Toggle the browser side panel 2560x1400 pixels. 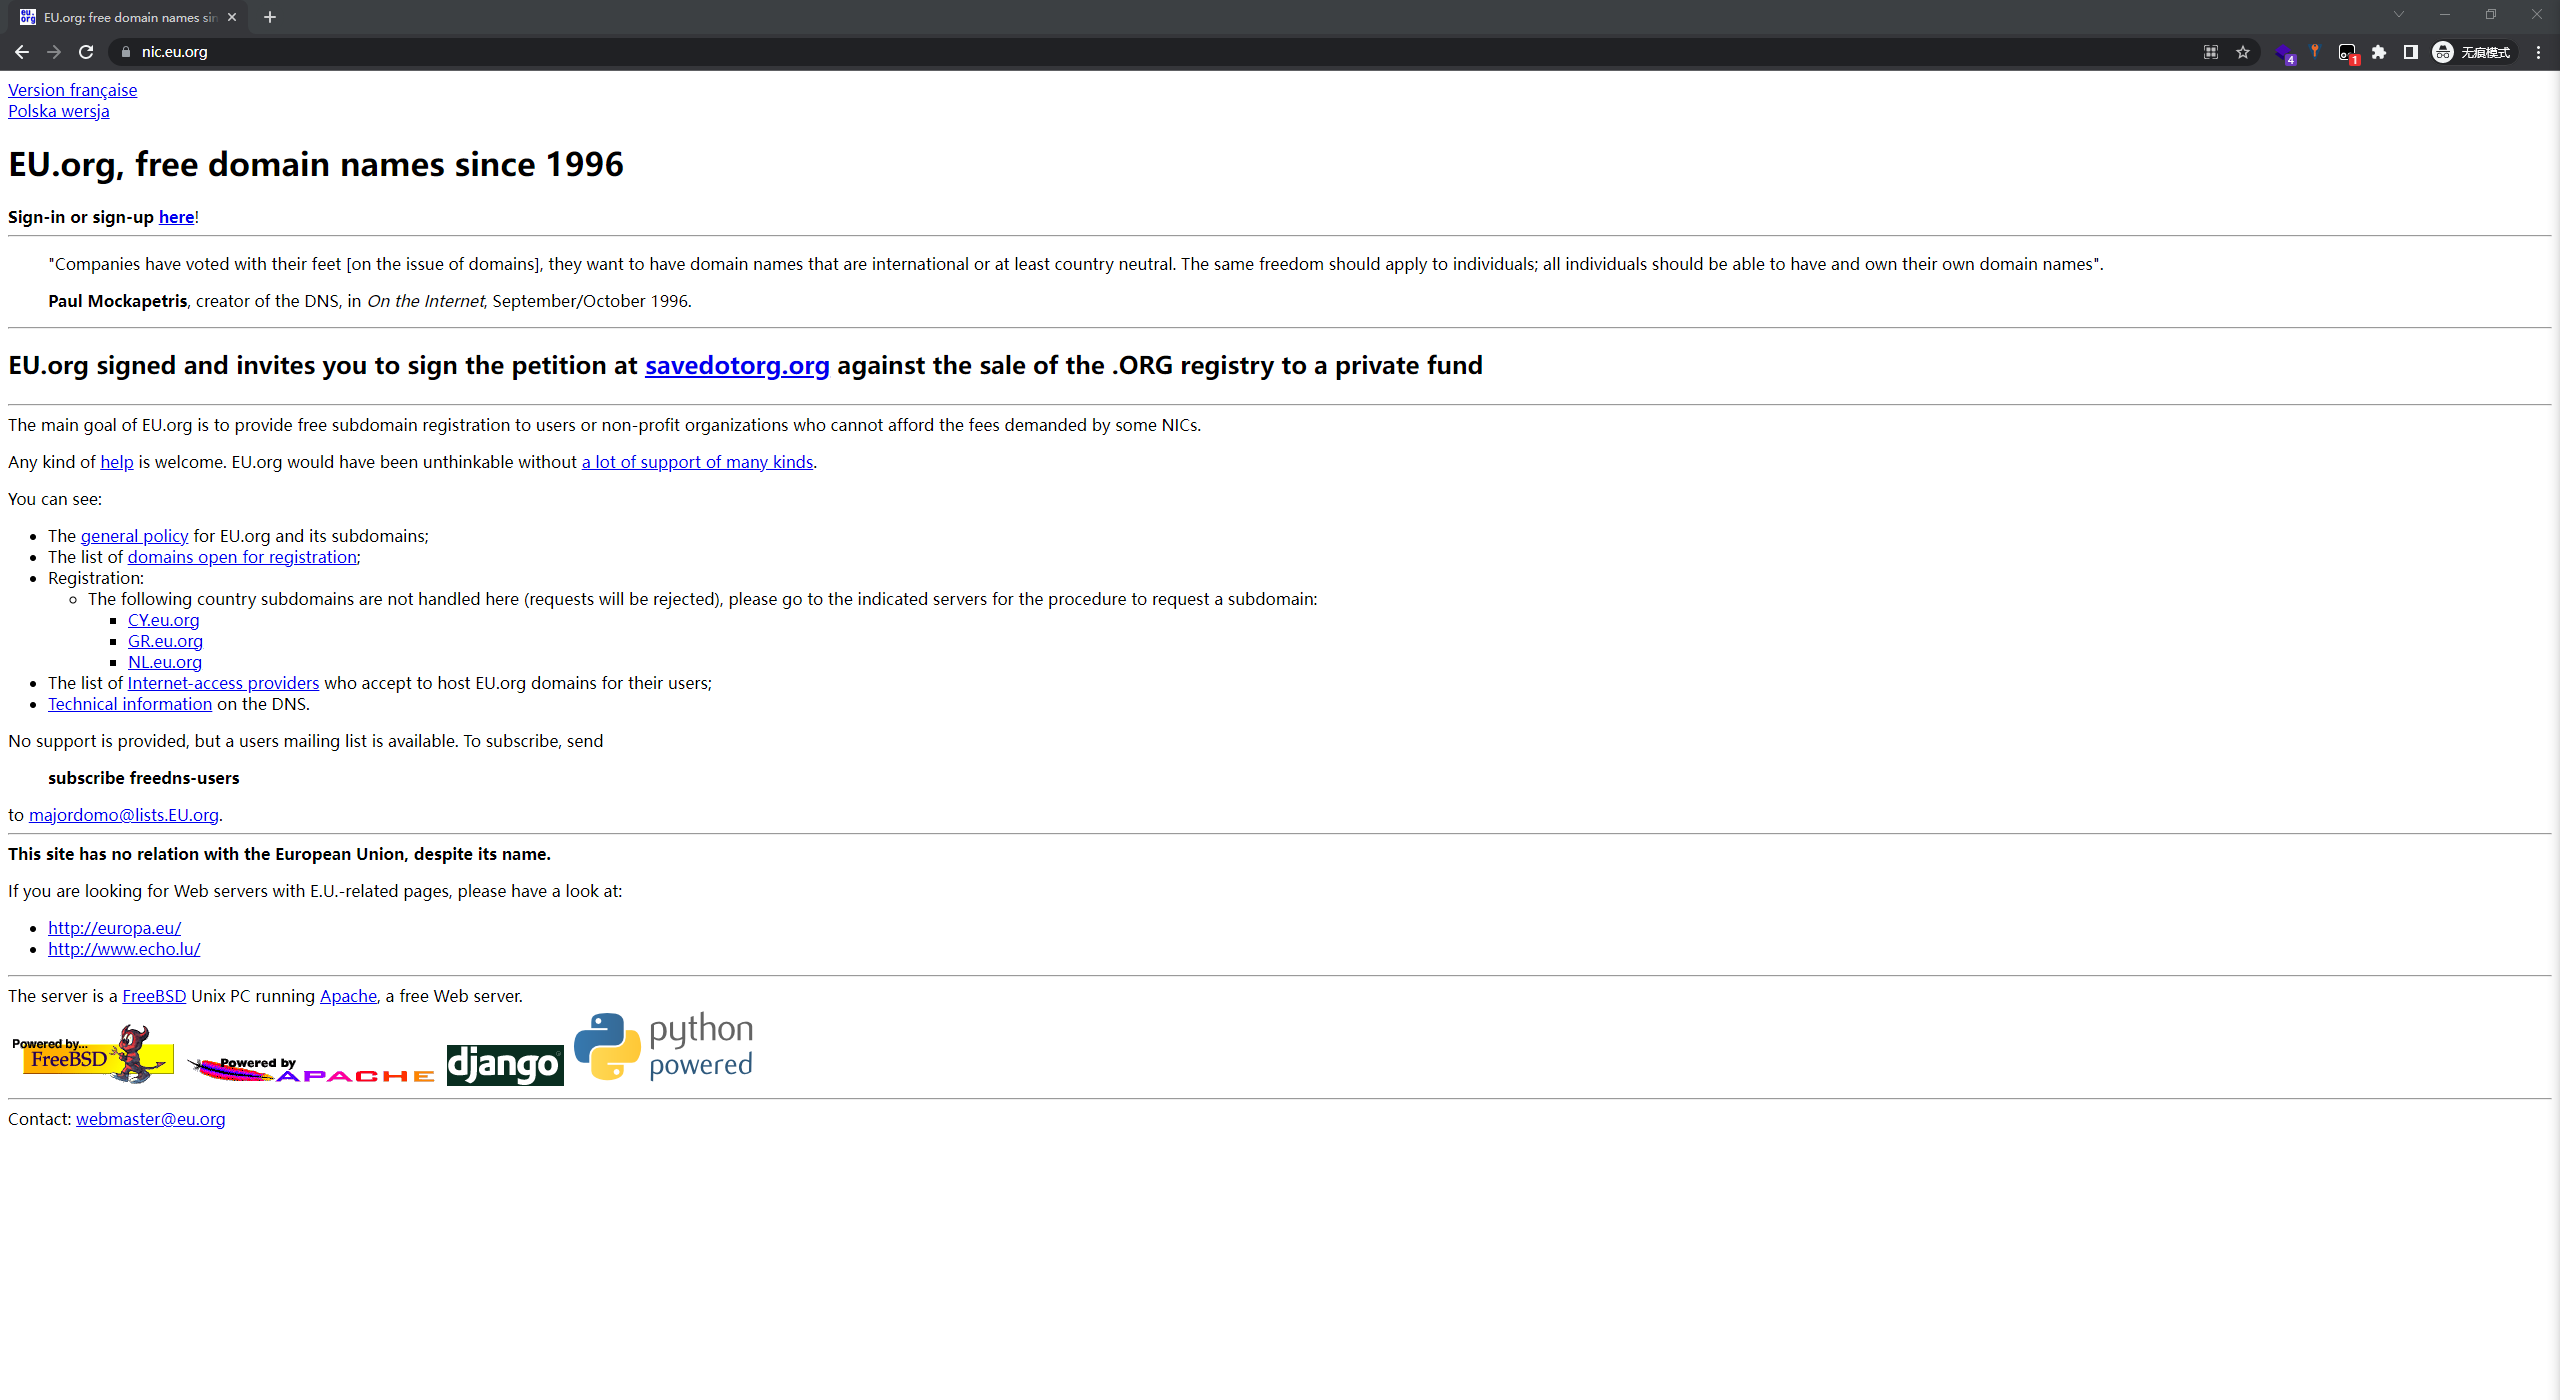pos(2411,52)
